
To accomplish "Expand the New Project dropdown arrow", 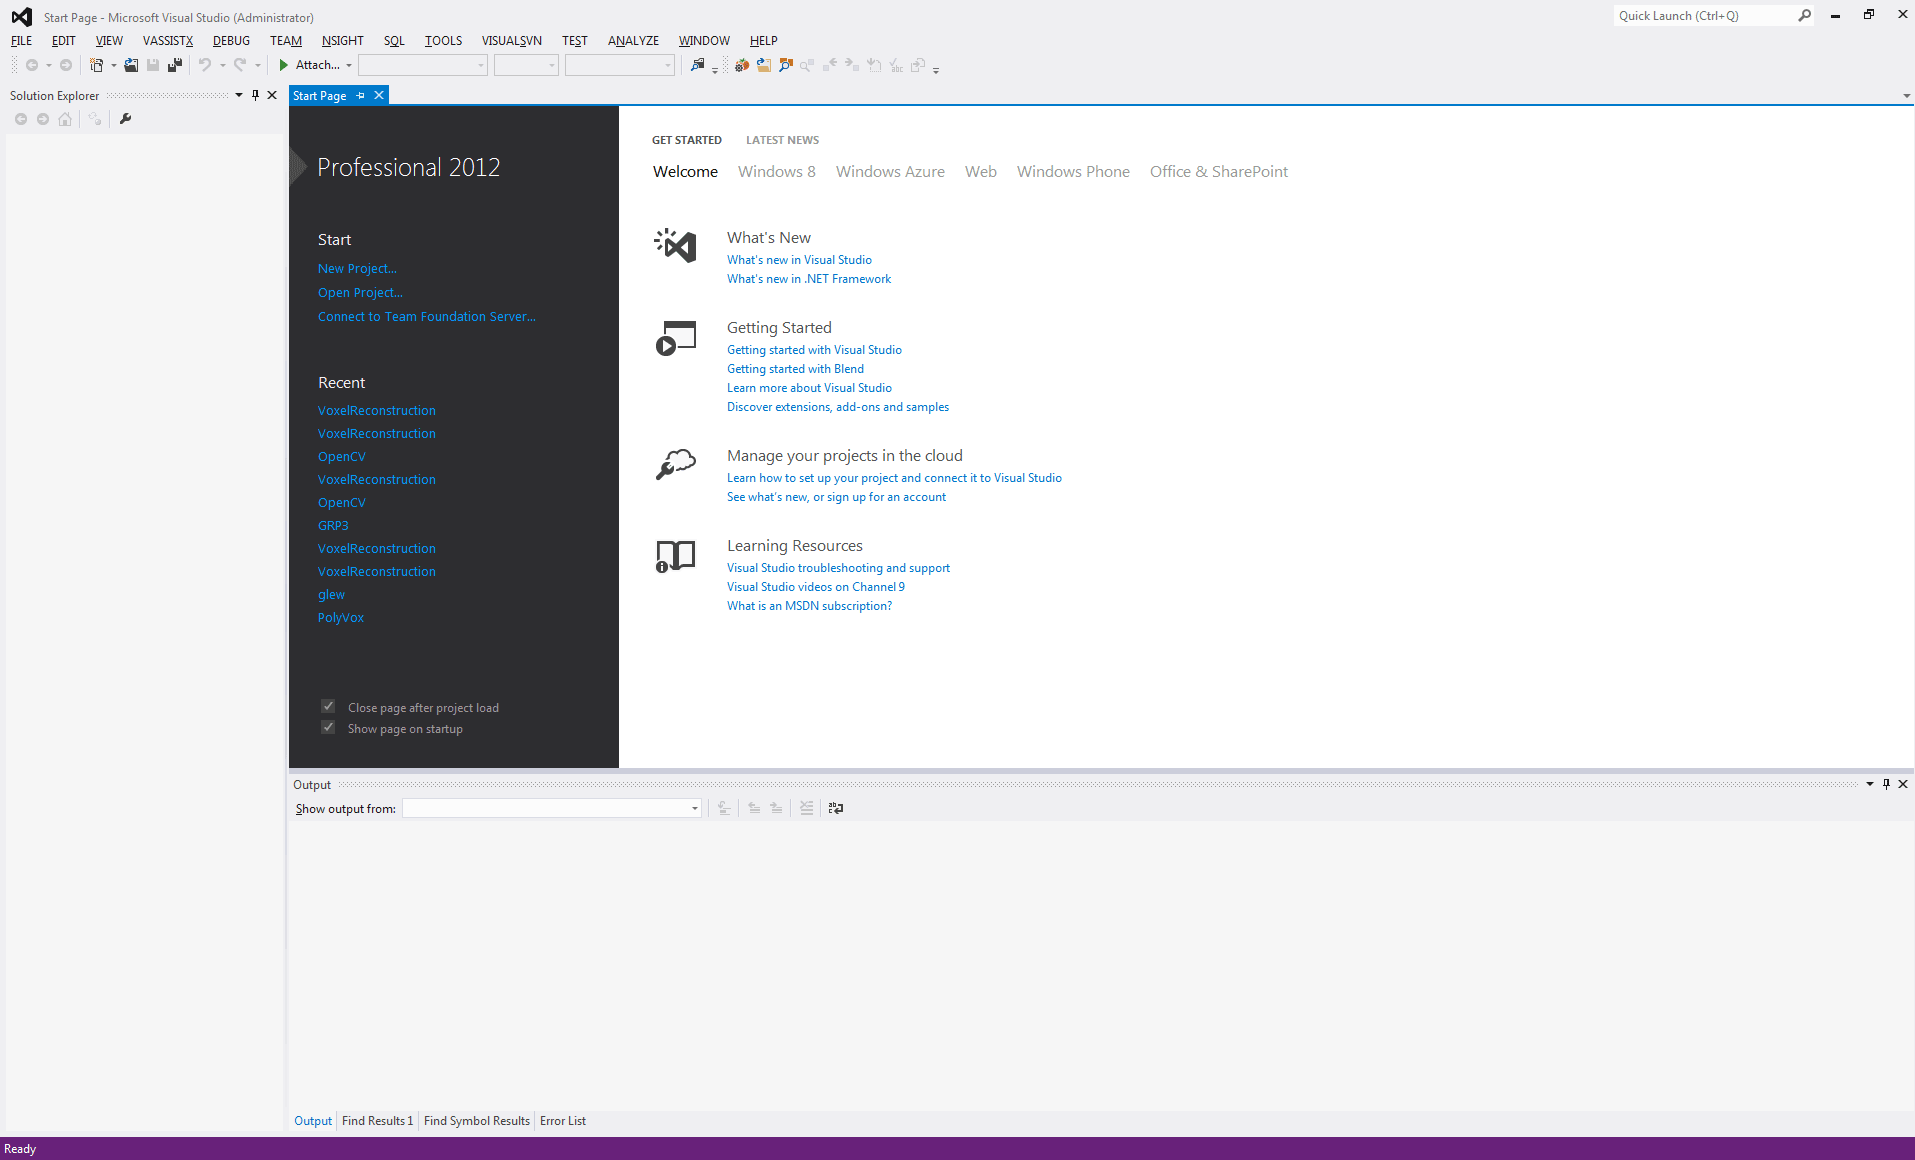I will 114,66.
